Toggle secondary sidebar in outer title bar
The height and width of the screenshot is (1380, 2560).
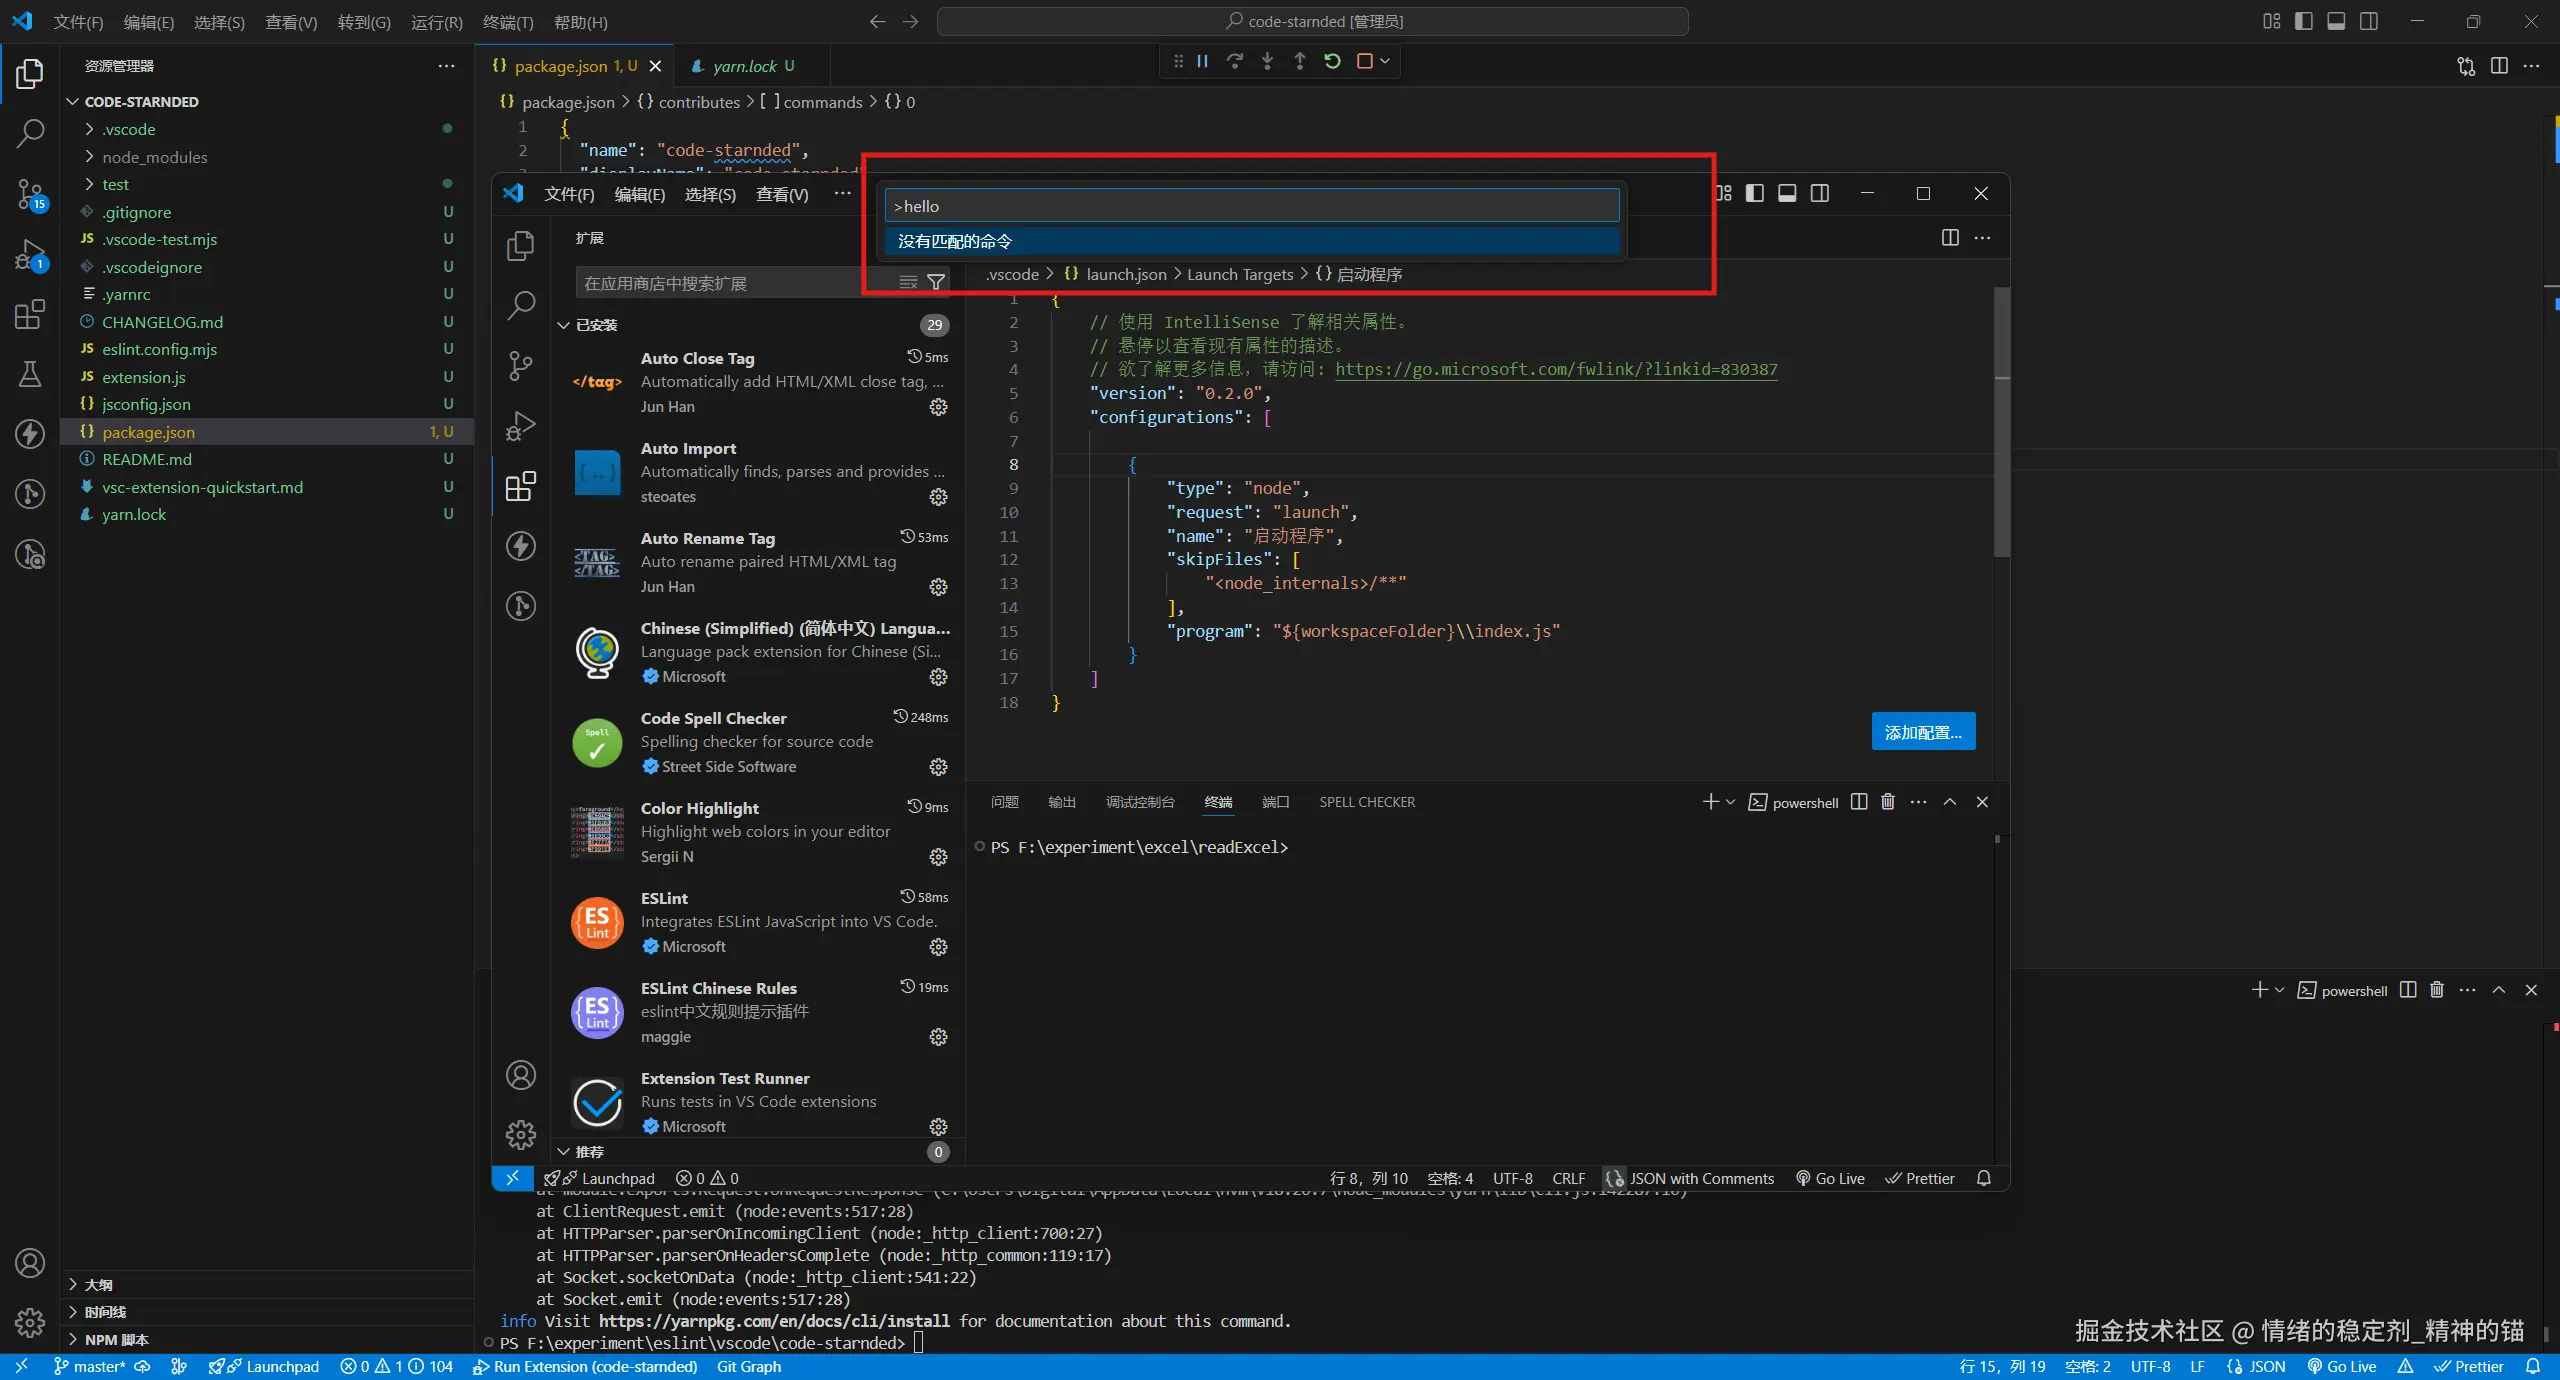click(2369, 22)
